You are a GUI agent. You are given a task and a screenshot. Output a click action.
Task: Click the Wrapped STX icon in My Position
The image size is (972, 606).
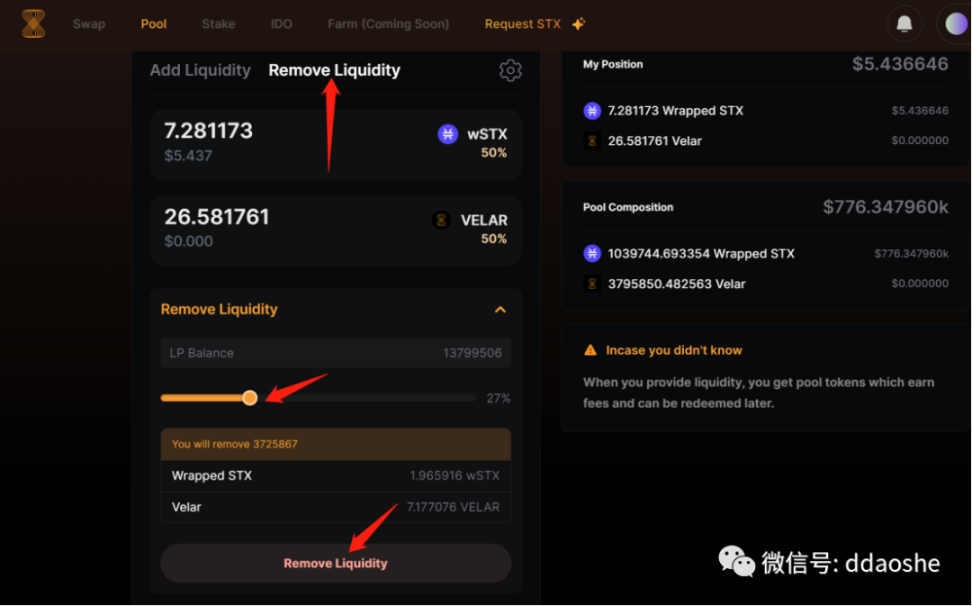(x=592, y=111)
